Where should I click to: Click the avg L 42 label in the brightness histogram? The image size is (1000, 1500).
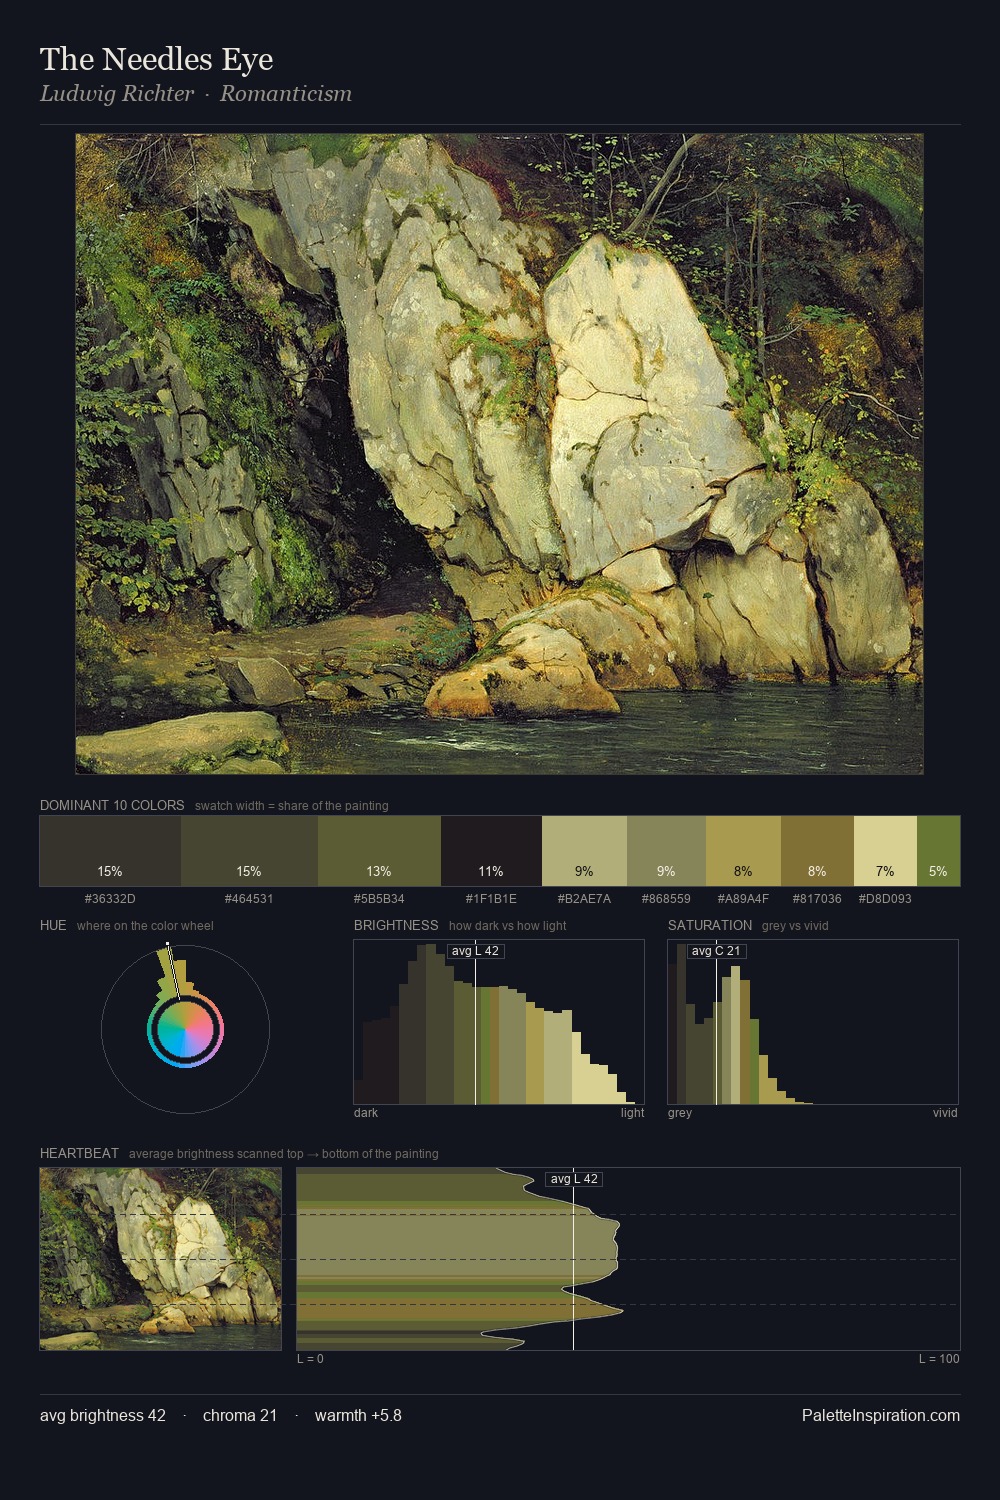475,951
